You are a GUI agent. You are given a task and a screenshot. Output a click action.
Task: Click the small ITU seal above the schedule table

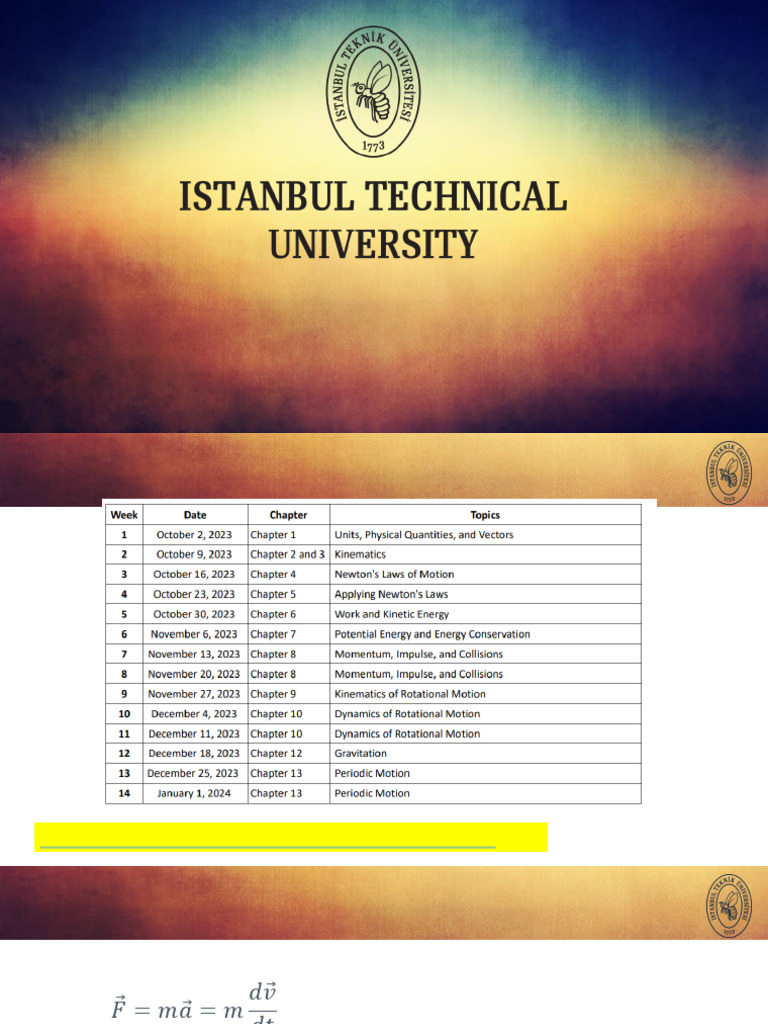pos(729,472)
